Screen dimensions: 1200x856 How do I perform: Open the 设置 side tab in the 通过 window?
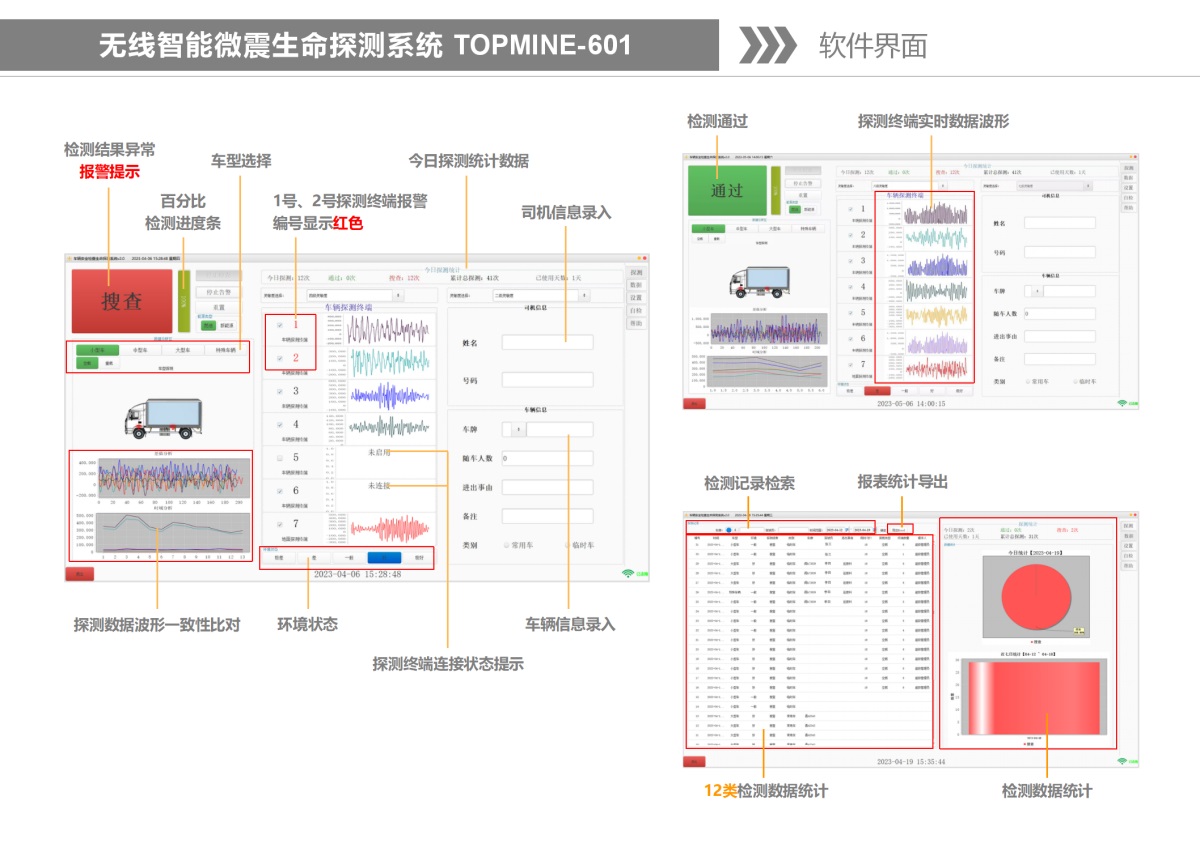[1128, 188]
